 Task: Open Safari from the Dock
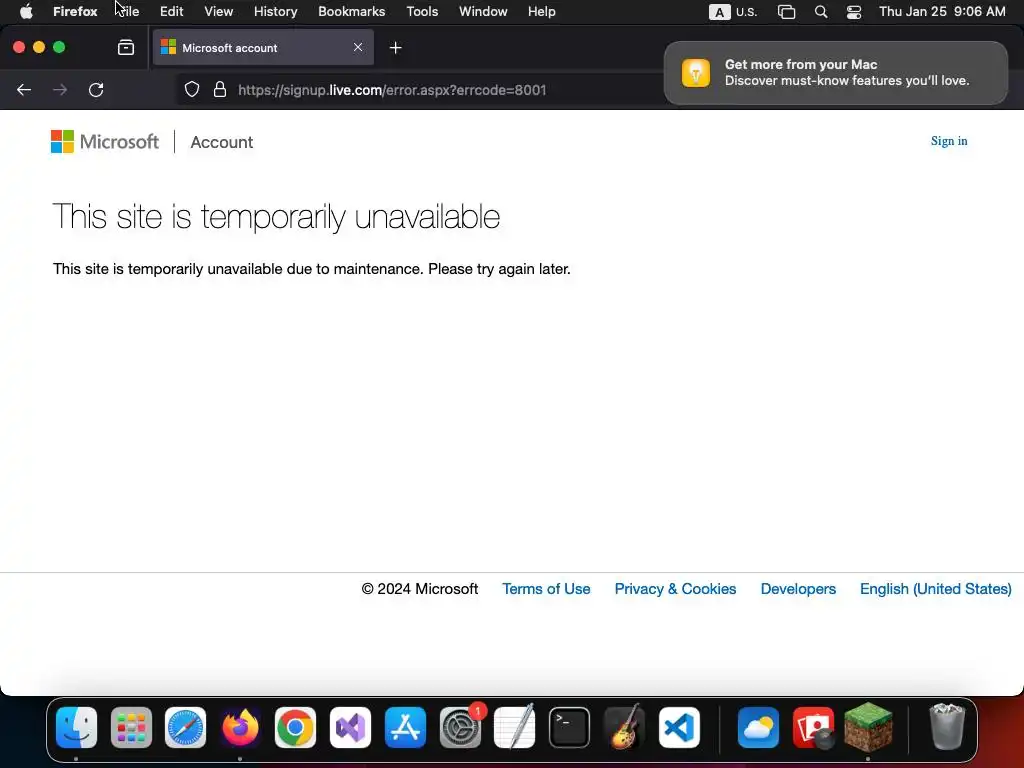coord(185,727)
